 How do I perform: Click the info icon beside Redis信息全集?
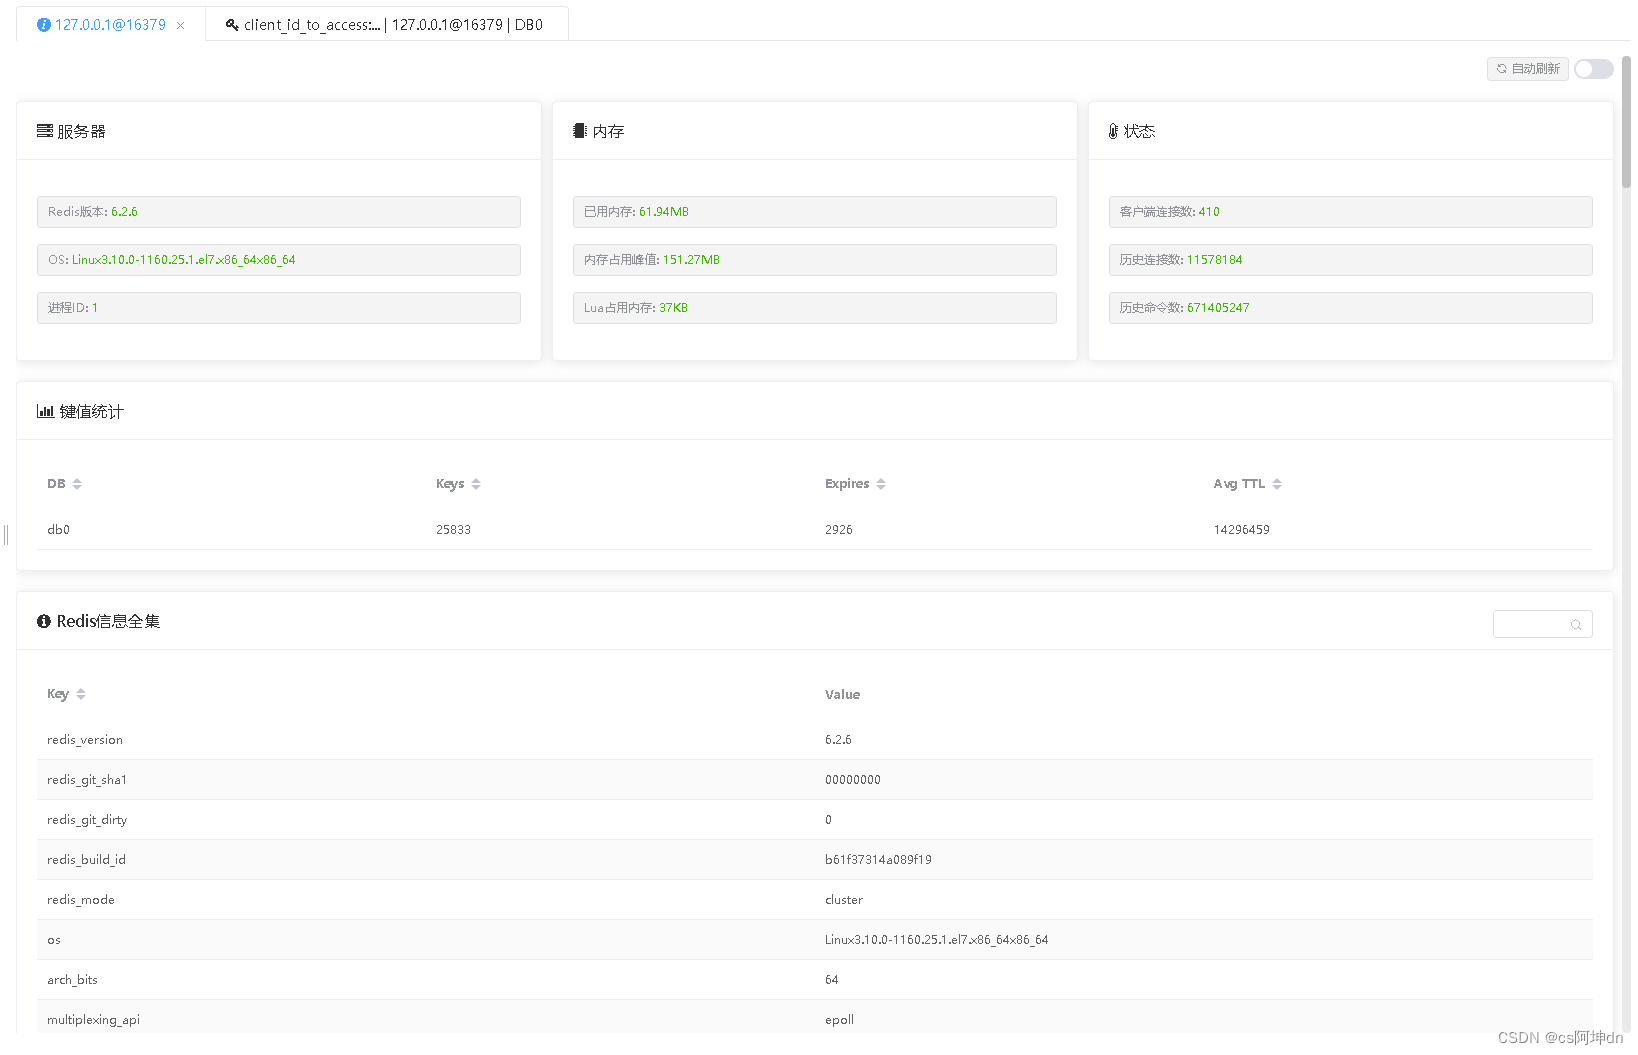[44, 621]
